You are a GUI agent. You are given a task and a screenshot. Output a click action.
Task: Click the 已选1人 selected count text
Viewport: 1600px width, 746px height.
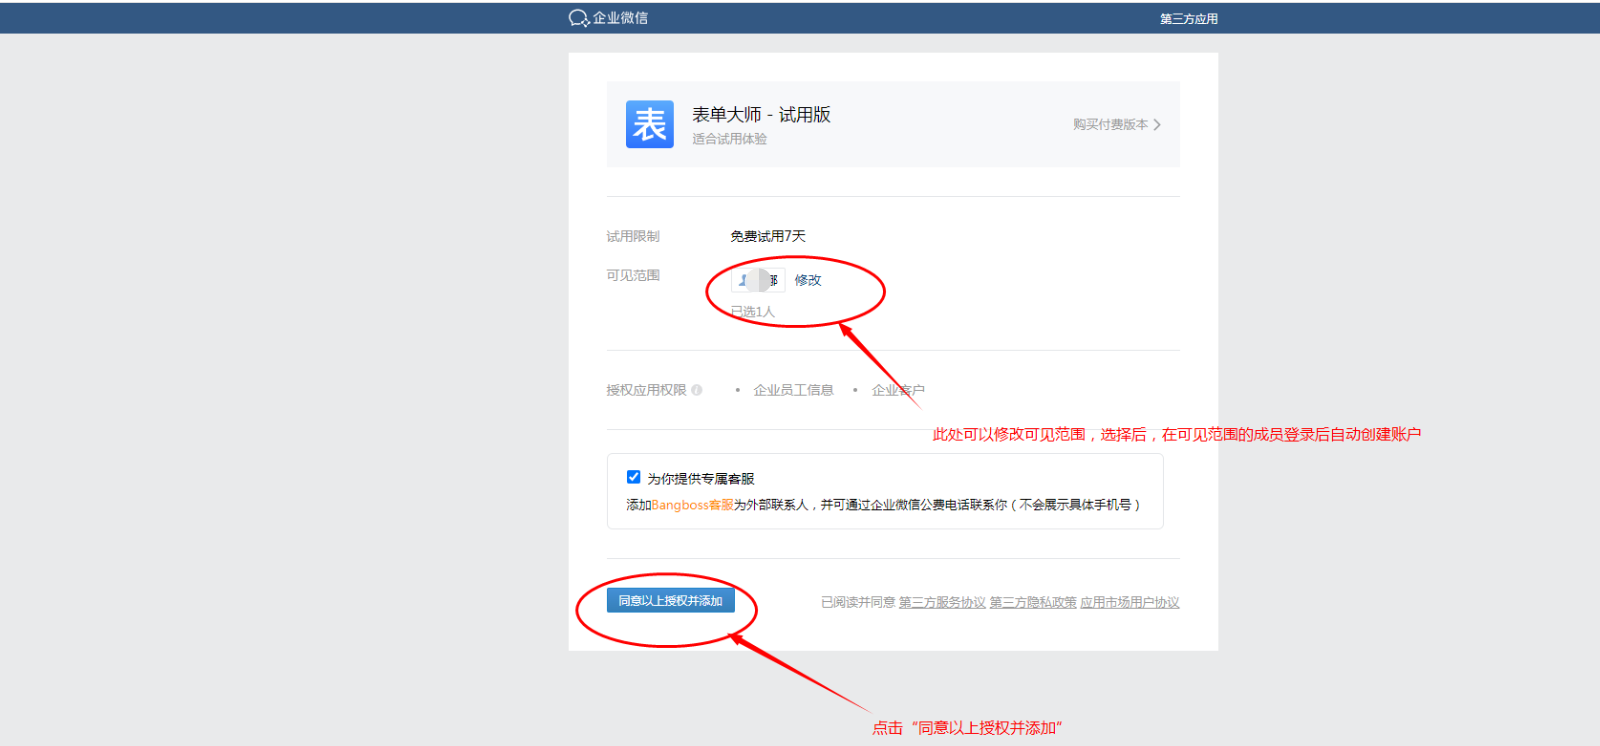[x=752, y=312]
